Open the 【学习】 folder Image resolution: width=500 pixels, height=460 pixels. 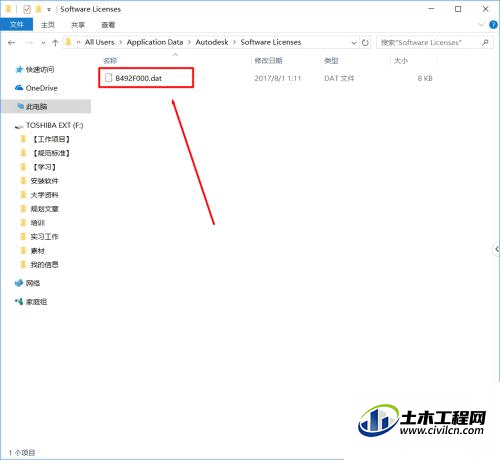(x=44, y=167)
